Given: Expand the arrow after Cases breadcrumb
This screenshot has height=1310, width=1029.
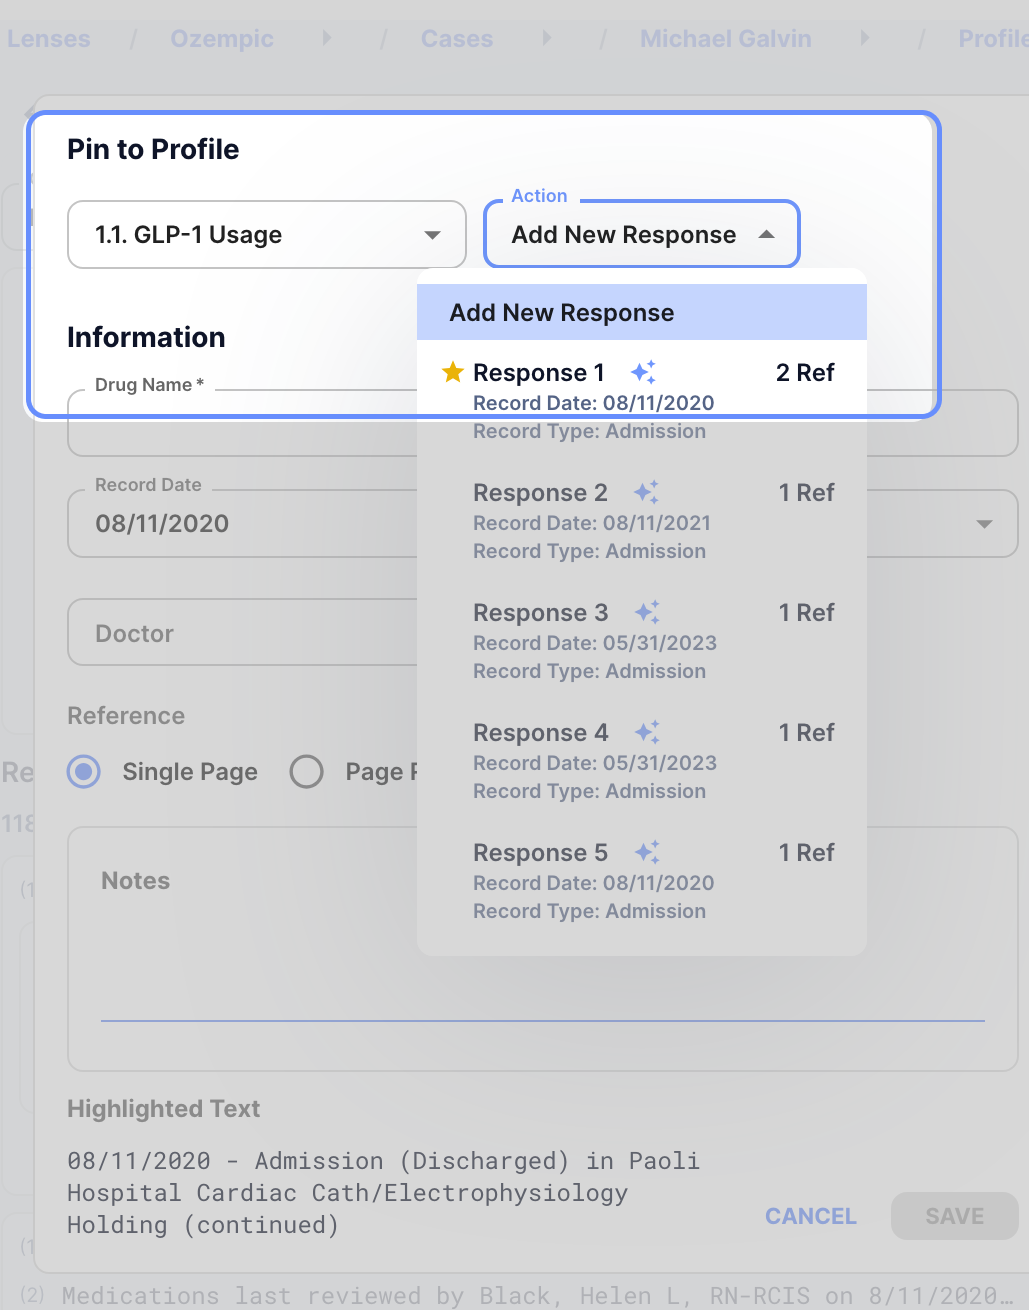Looking at the screenshot, I should (546, 38).
